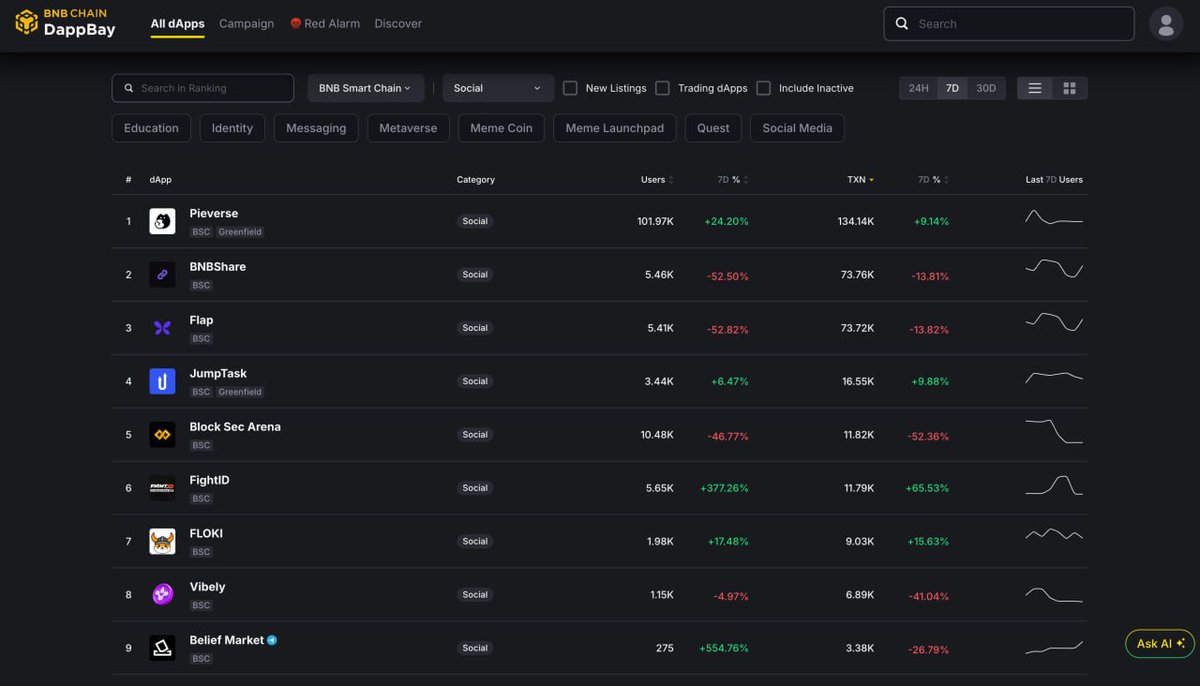This screenshot has height=686, width=1200.
Task: Filter by Meme Coin tag
Action: [x=501, y=128]
